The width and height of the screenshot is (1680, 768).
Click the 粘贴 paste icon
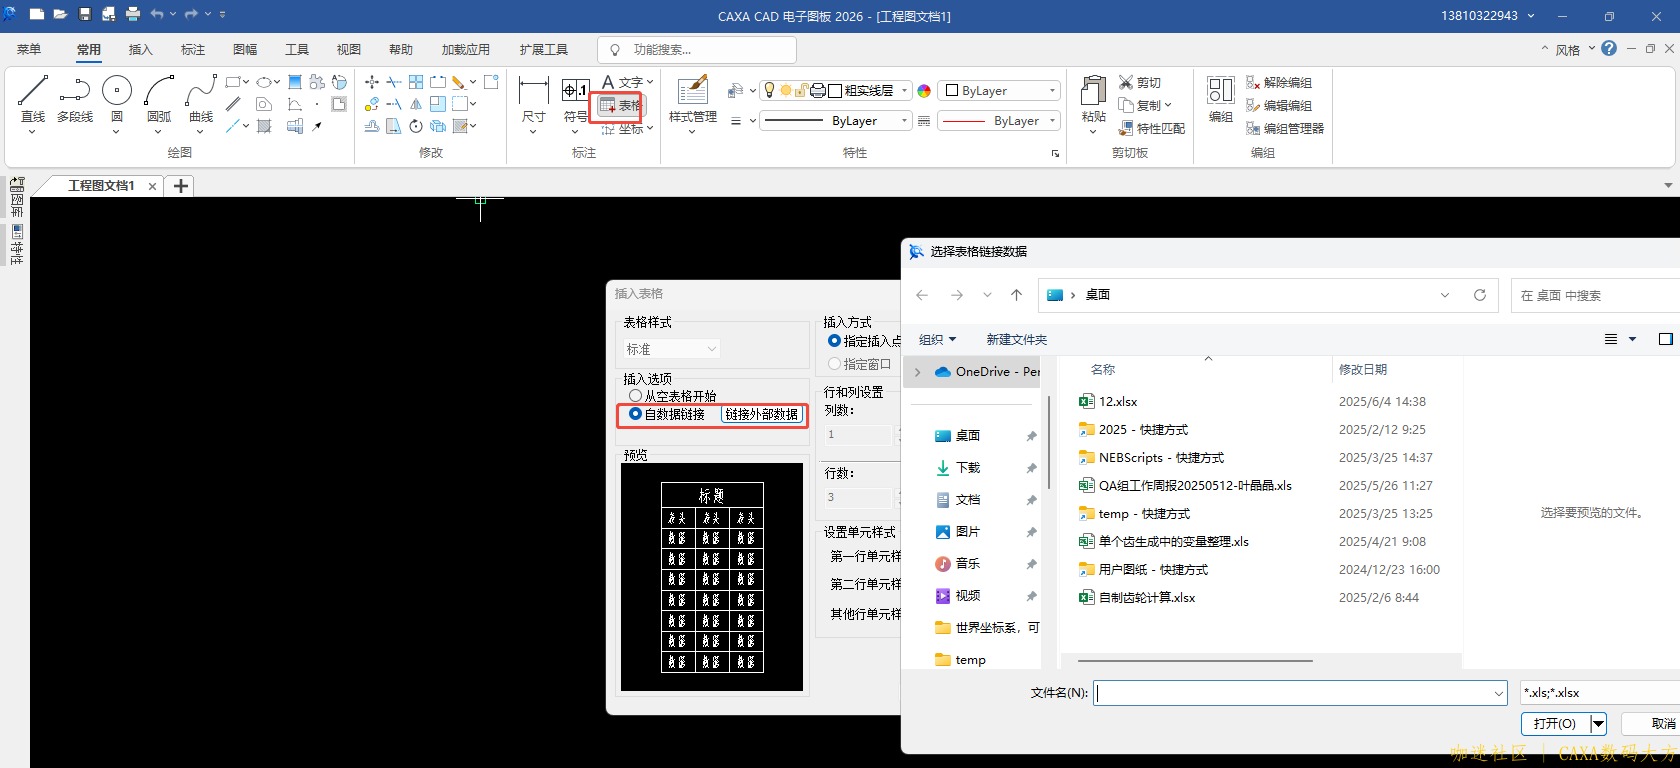1093,92
